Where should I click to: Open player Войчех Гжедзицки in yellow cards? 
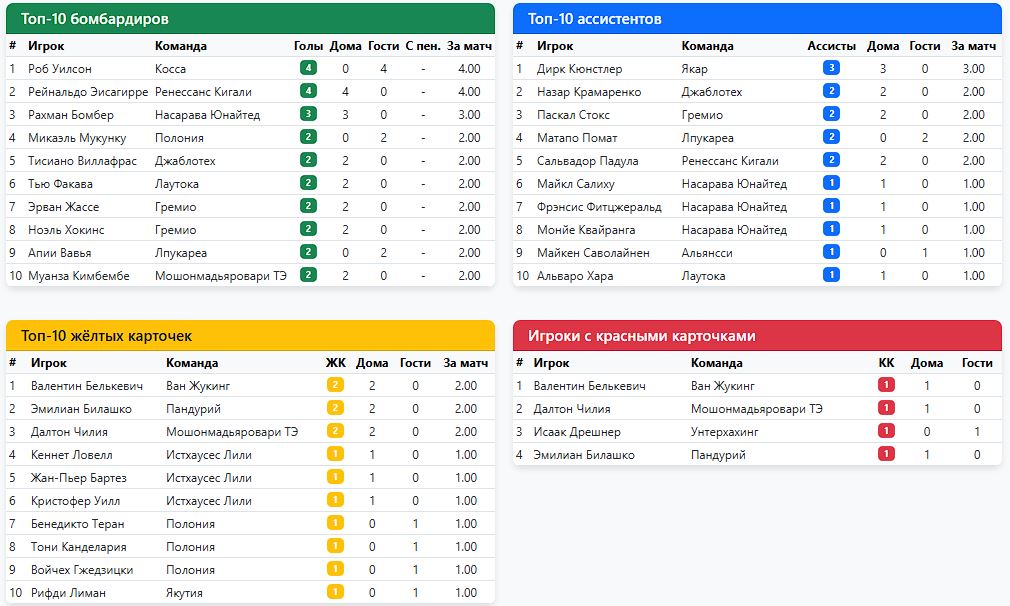[x=82, y=570]
